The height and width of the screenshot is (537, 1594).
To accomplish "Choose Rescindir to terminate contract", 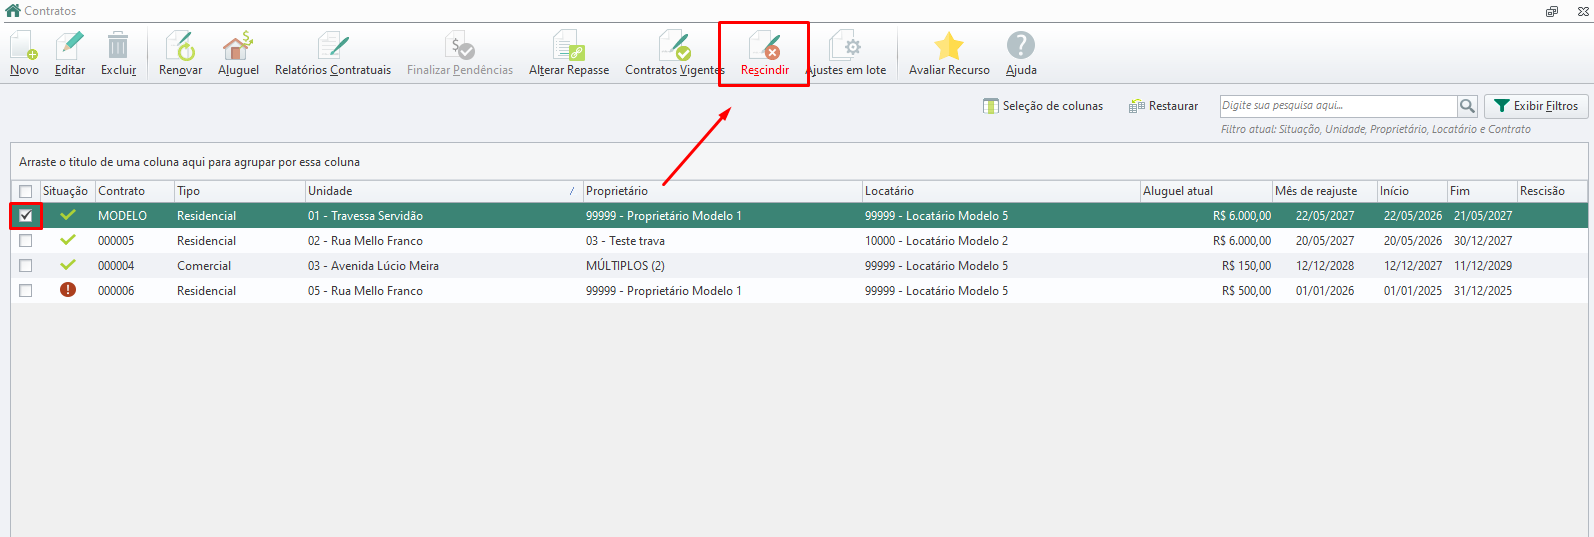I will pyautogui.click(x=765, y=54).
